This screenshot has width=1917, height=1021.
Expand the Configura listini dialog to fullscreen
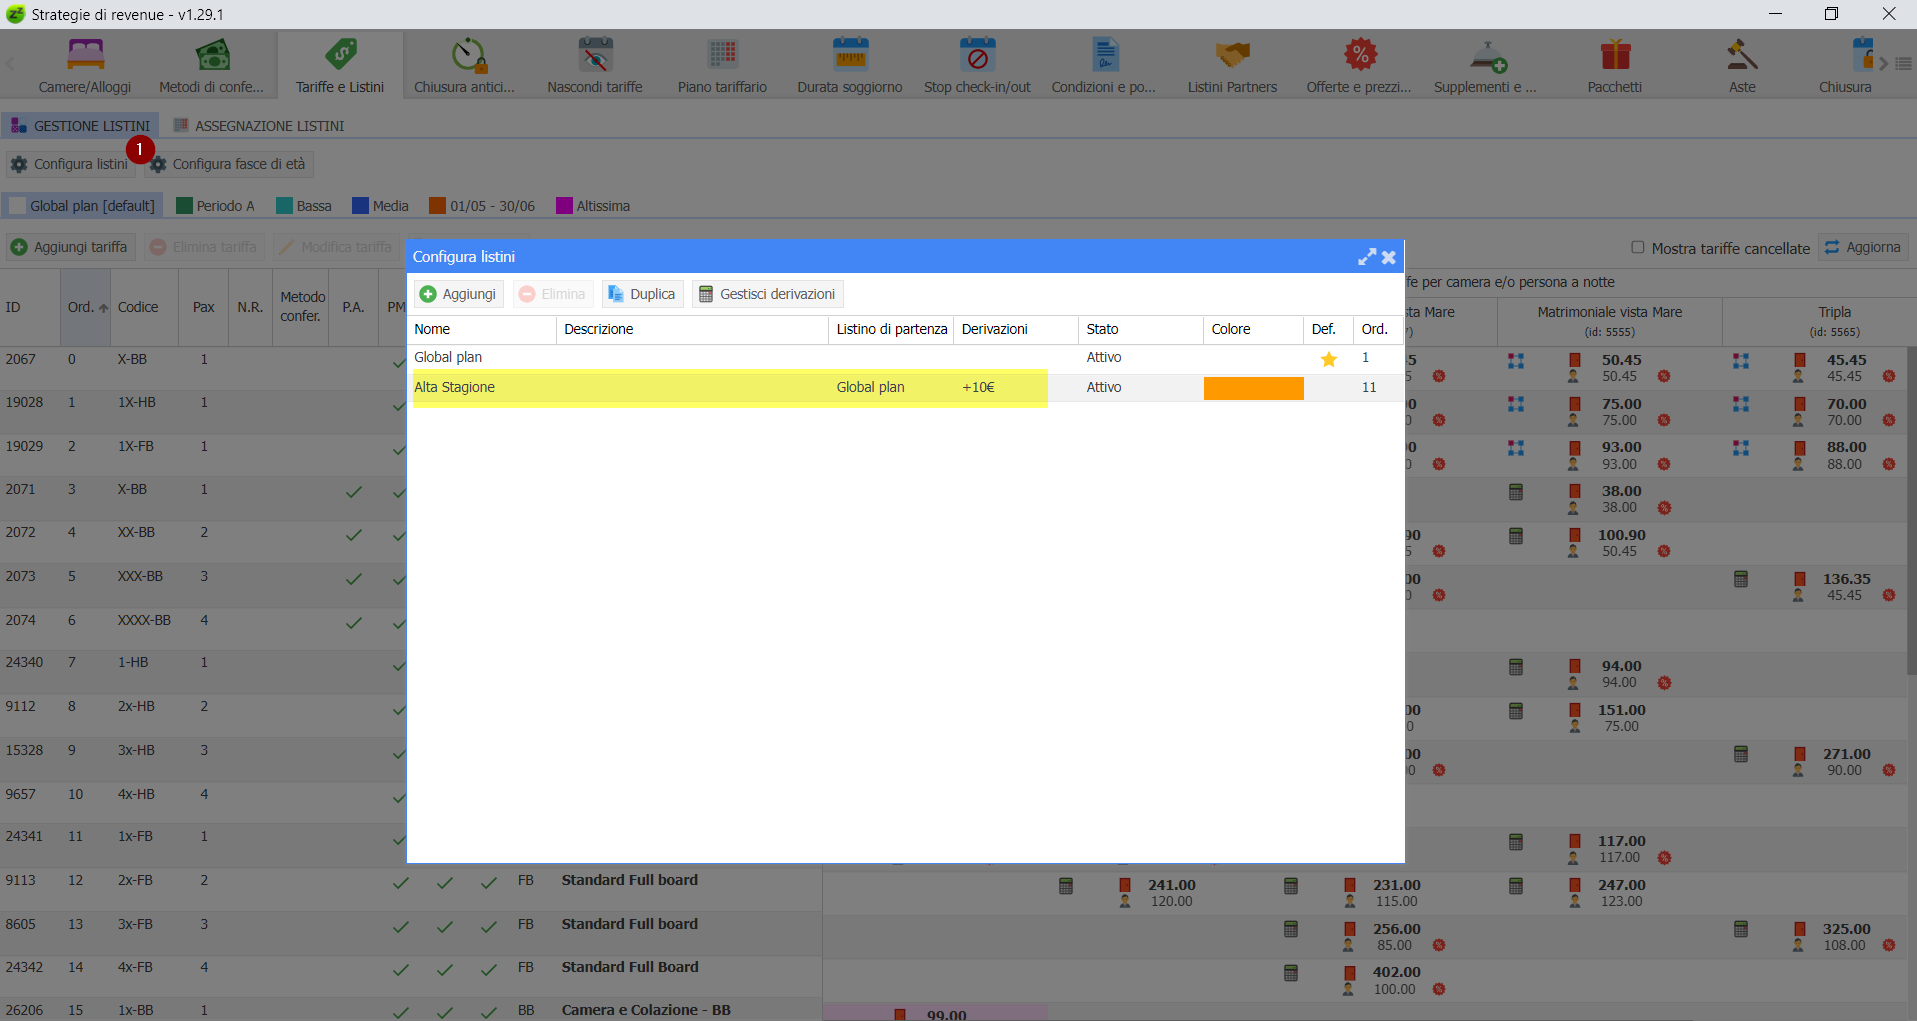(x=1367, y=257)
